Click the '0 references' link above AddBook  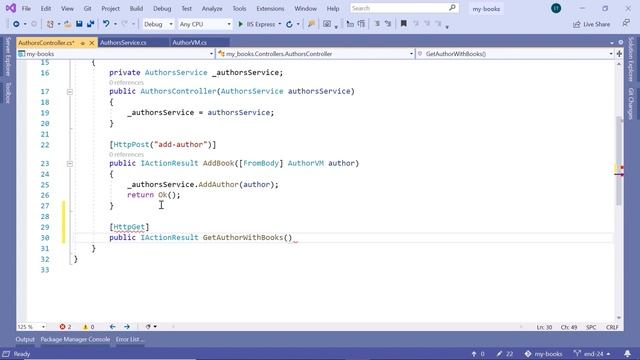pyautogui.click(x=126, y=155)
